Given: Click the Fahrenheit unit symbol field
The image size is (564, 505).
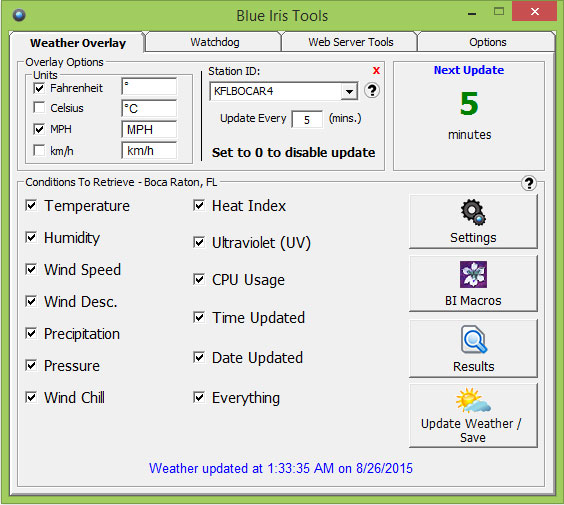Looking at the screenshot, I should [x=149, y=87].
